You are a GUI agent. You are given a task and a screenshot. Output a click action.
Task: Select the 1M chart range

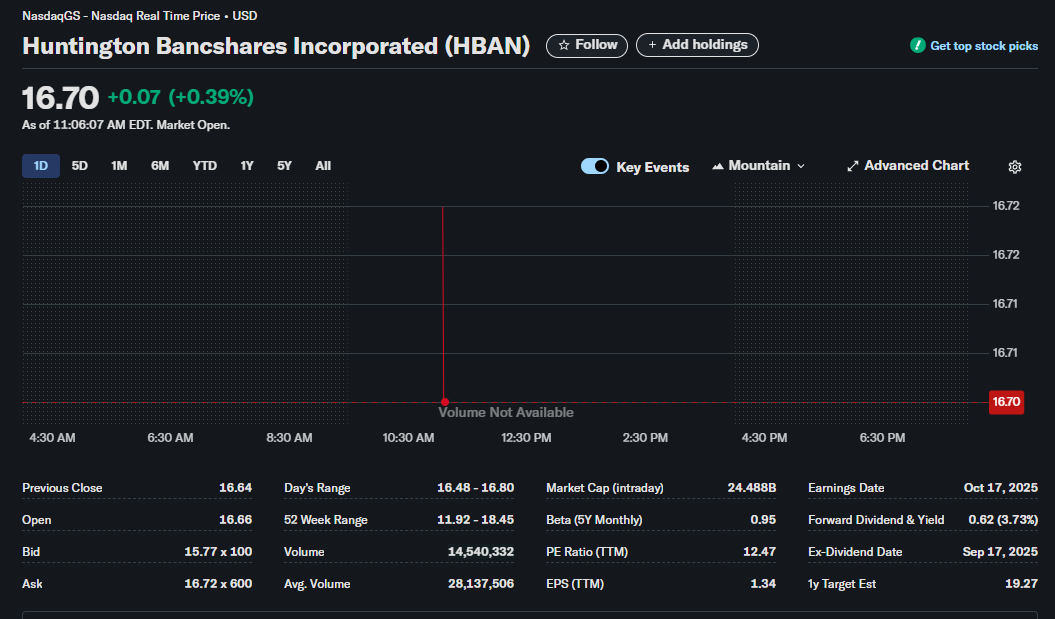pos(119,166)
